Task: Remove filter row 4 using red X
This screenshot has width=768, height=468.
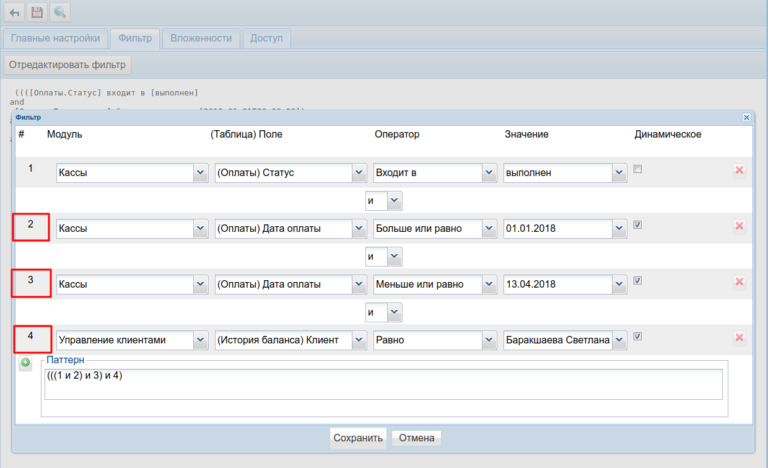Action: tap(739, 338)
